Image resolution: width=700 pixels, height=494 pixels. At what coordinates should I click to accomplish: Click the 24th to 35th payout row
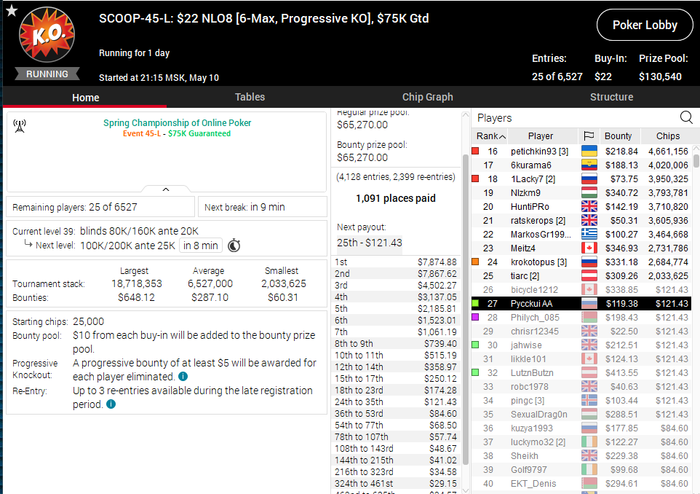(x=396, y=402)
